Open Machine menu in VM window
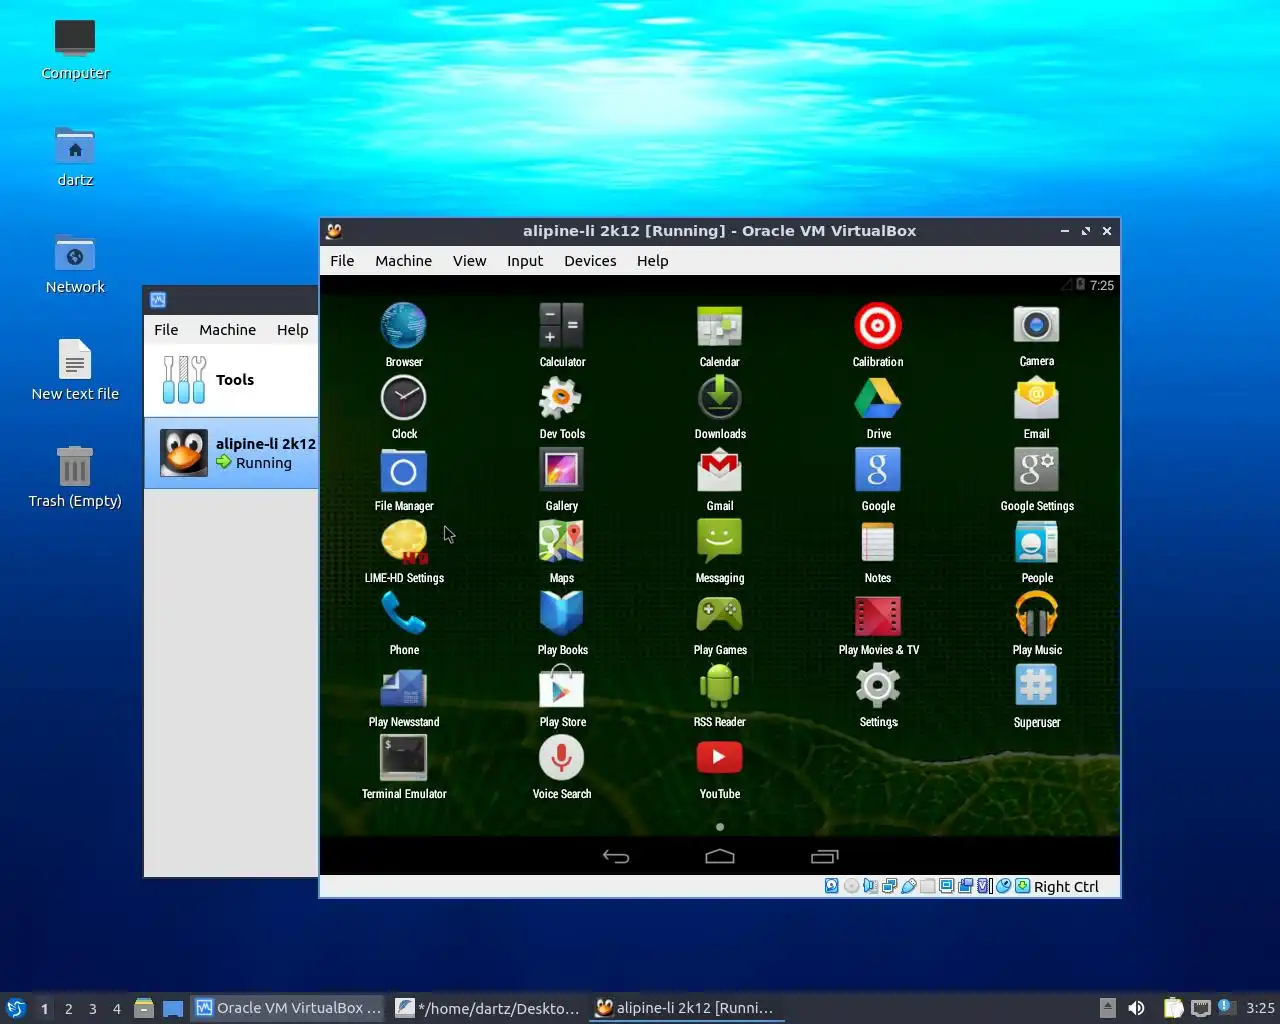Image resolution: width=1280 pixels, height=1024 pixels. (x=403, y=261)
